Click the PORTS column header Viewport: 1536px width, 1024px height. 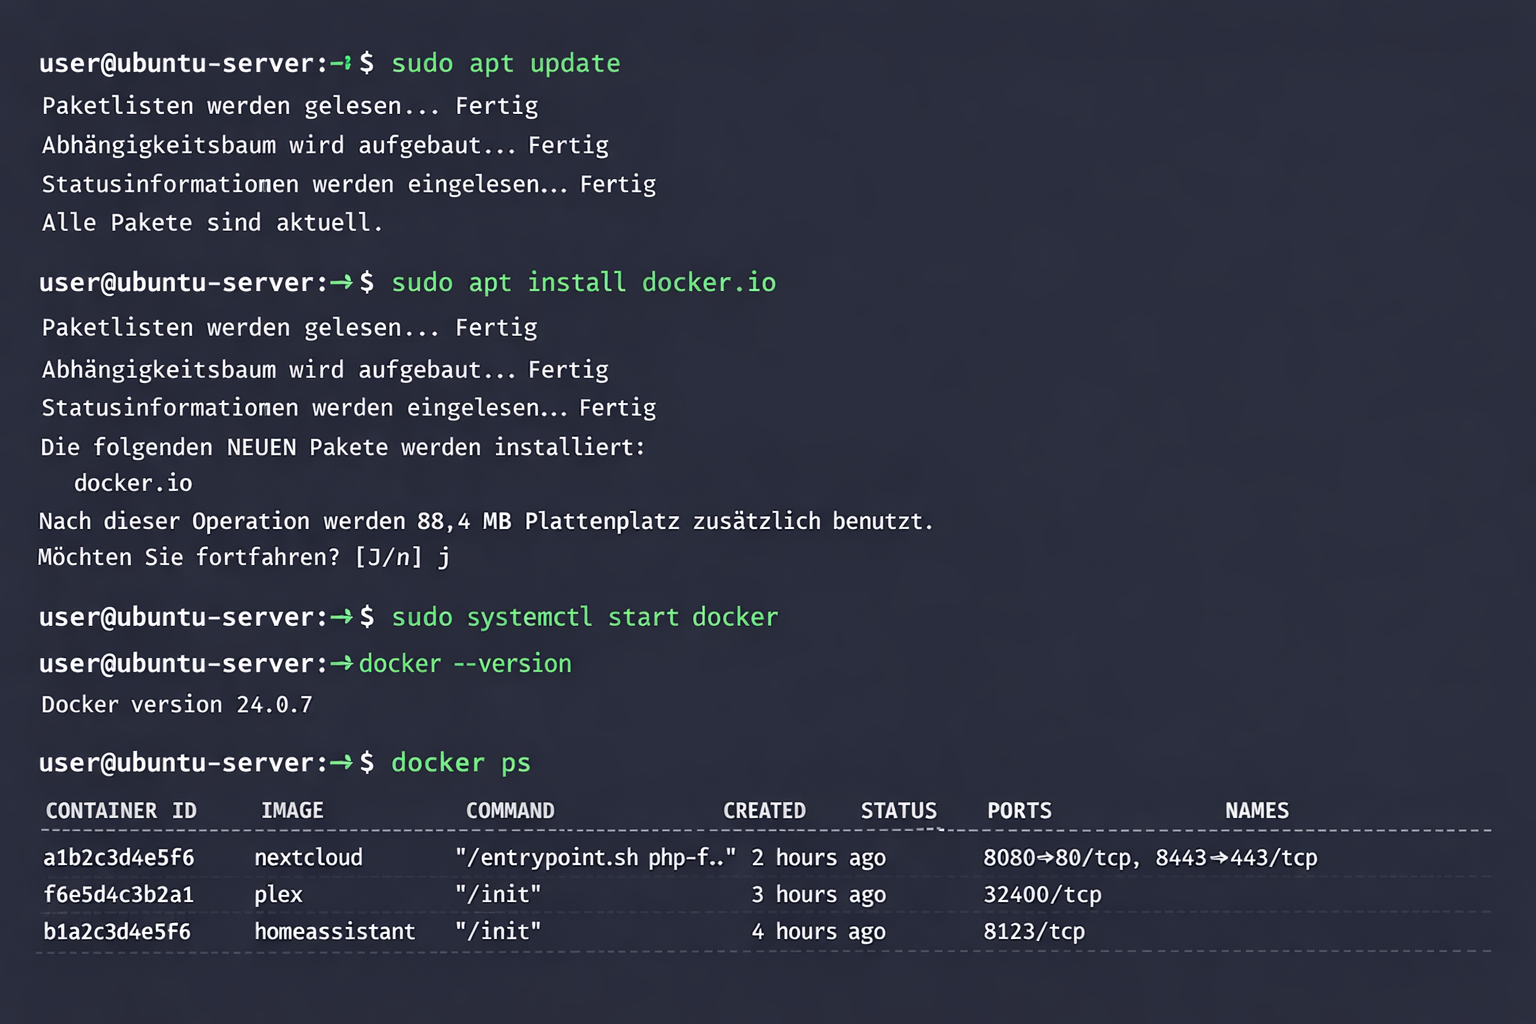click(1018, 810)
